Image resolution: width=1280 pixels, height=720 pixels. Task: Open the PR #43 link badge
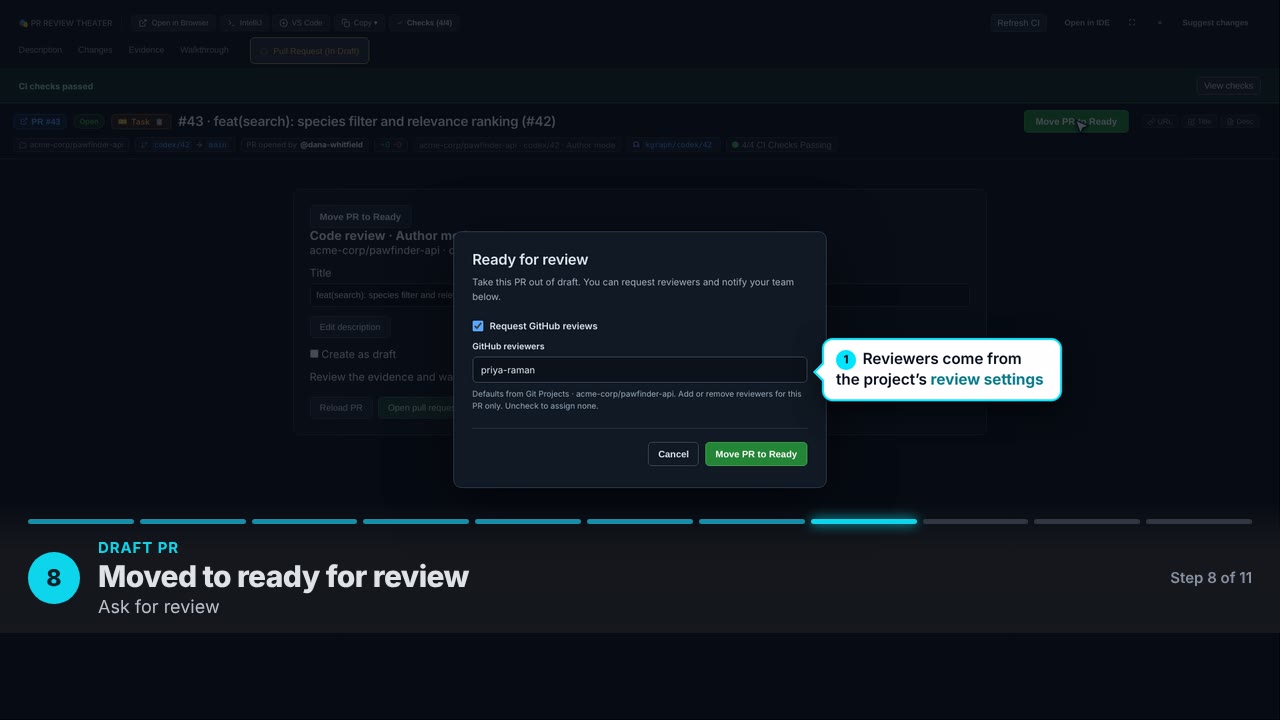click(40, 122)
